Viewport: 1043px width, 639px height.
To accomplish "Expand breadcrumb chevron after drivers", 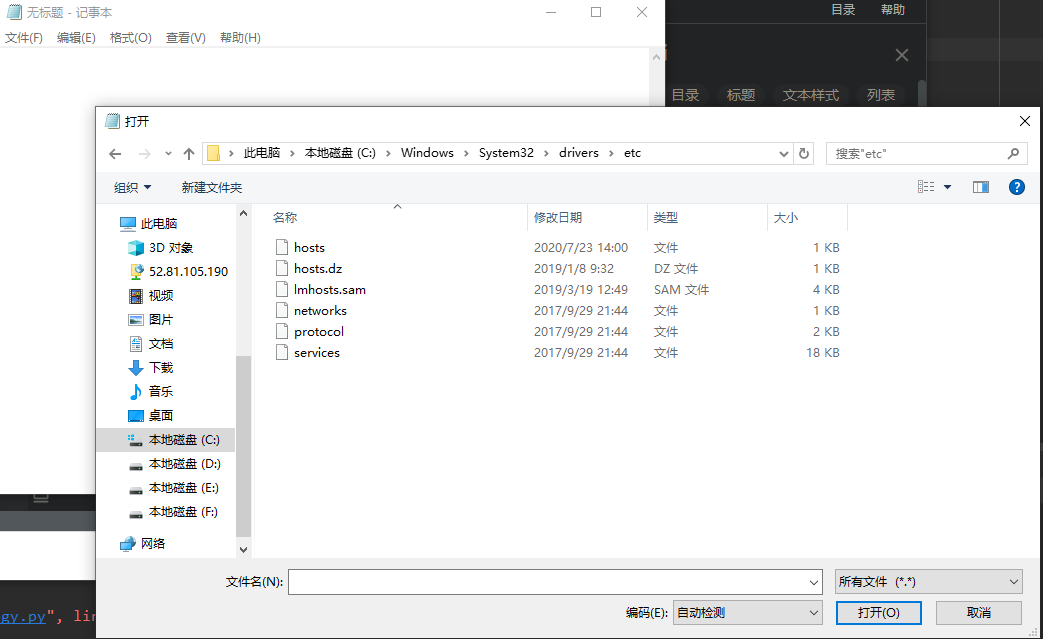I will (611, 153).
